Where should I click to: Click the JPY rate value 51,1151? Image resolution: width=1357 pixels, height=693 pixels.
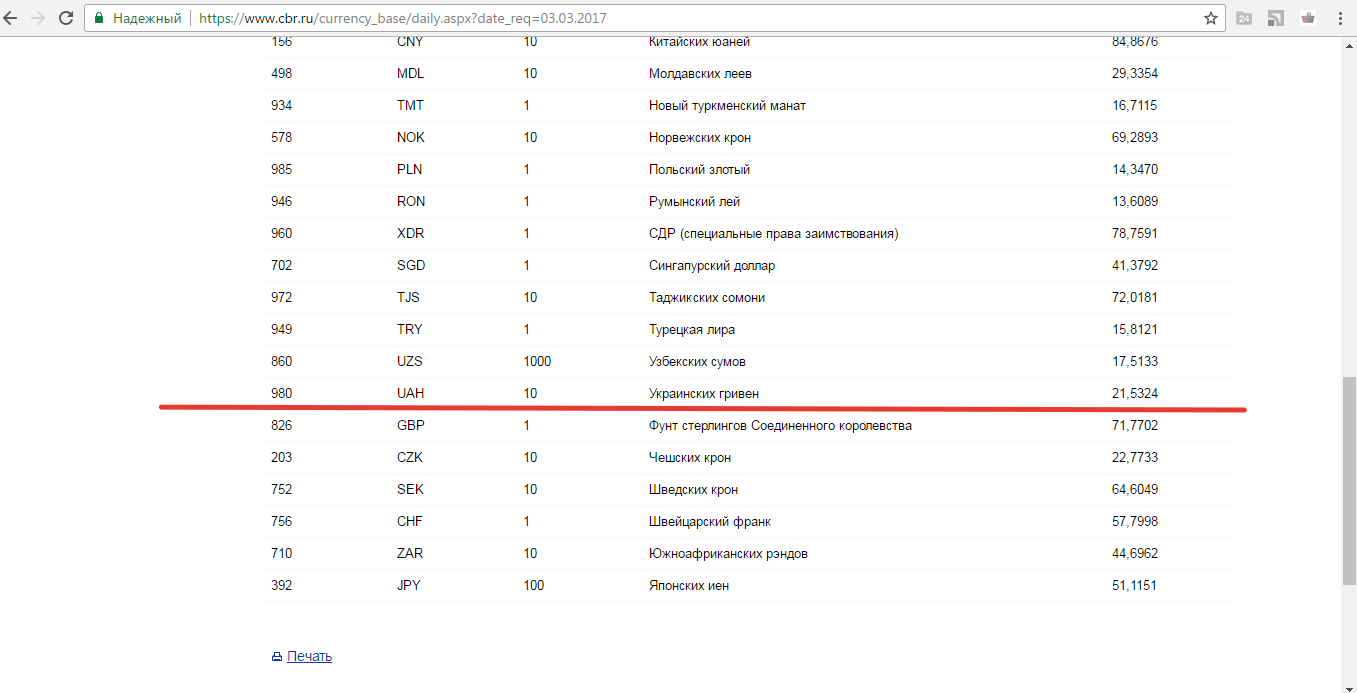pos(1134,585)
